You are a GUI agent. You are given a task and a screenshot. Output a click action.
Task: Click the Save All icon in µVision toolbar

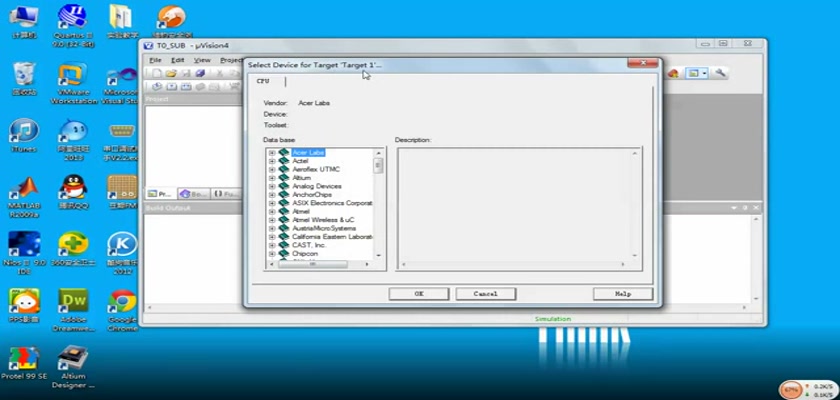(200, 73)
